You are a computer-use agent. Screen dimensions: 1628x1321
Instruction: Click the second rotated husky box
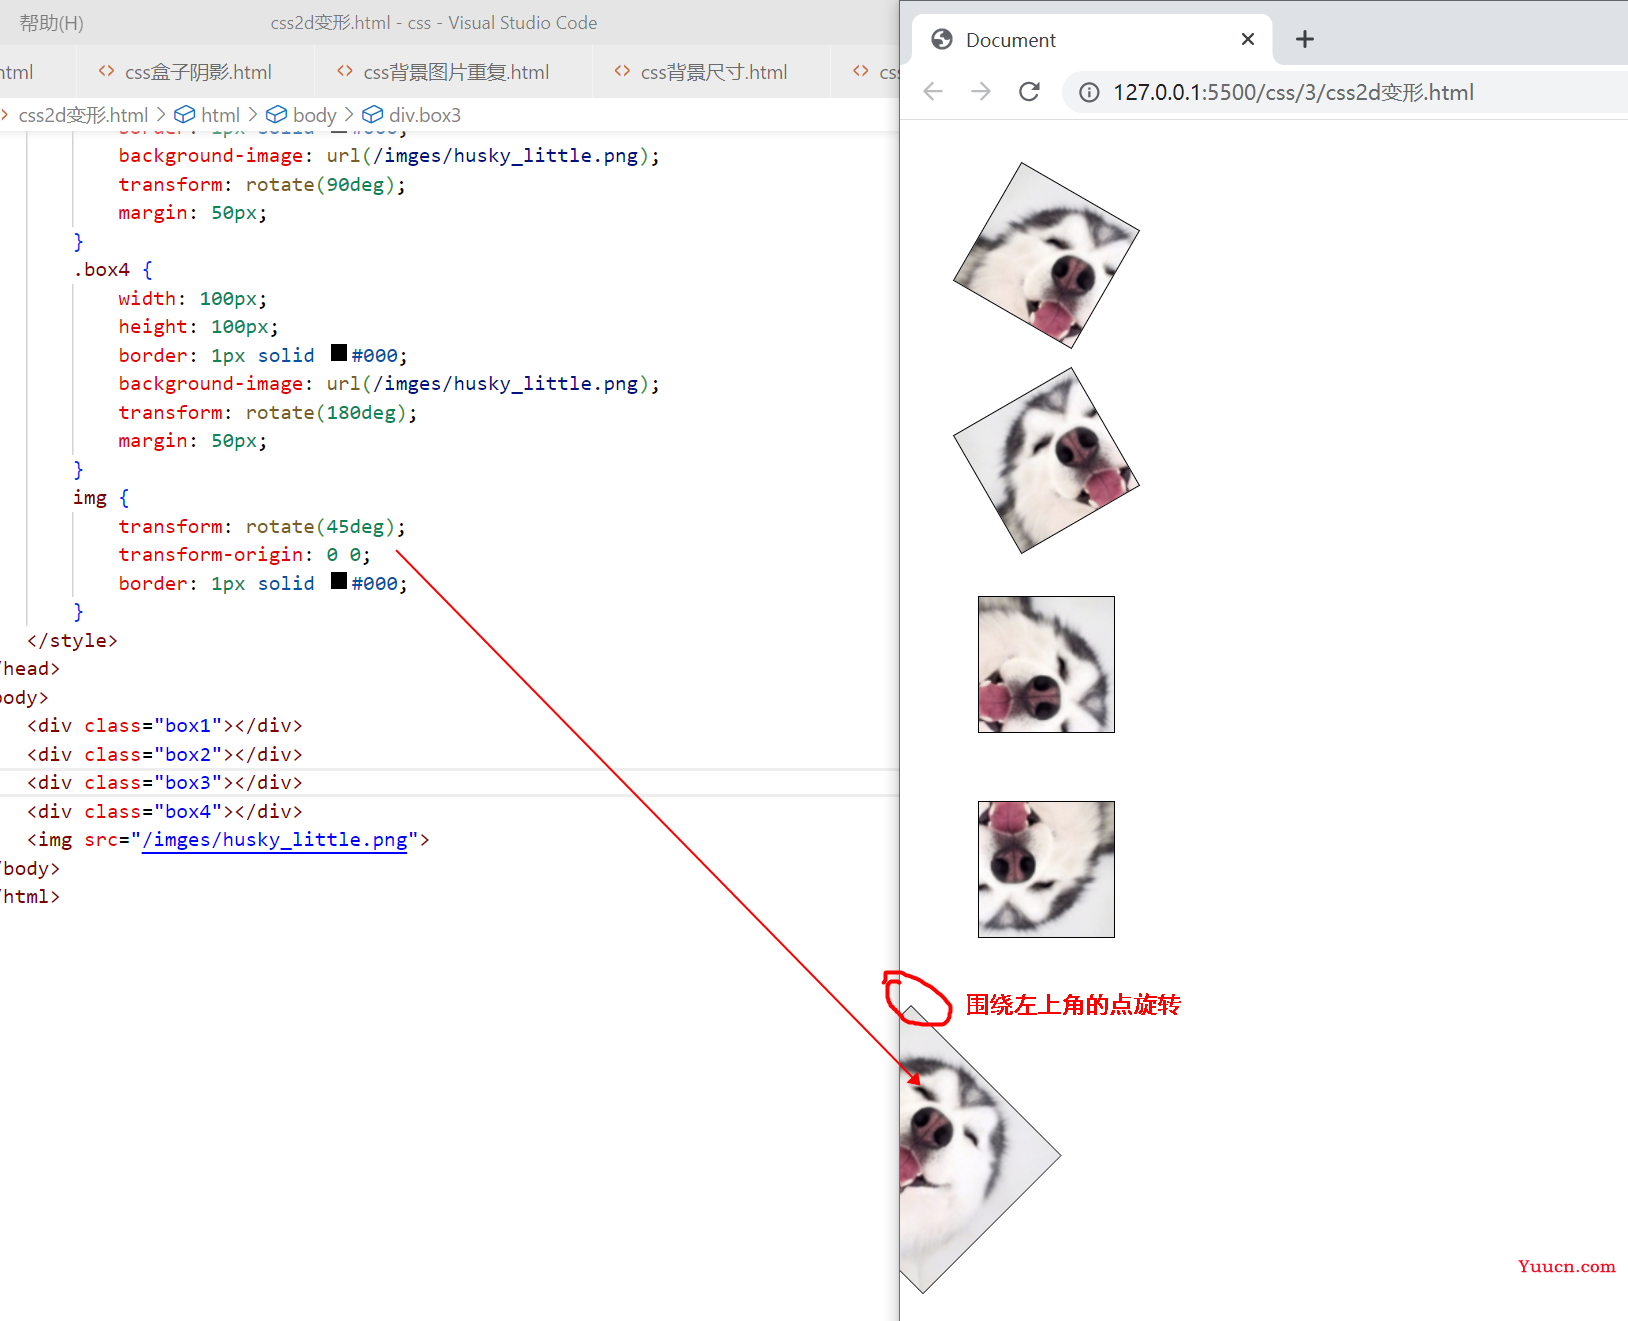1046,460
